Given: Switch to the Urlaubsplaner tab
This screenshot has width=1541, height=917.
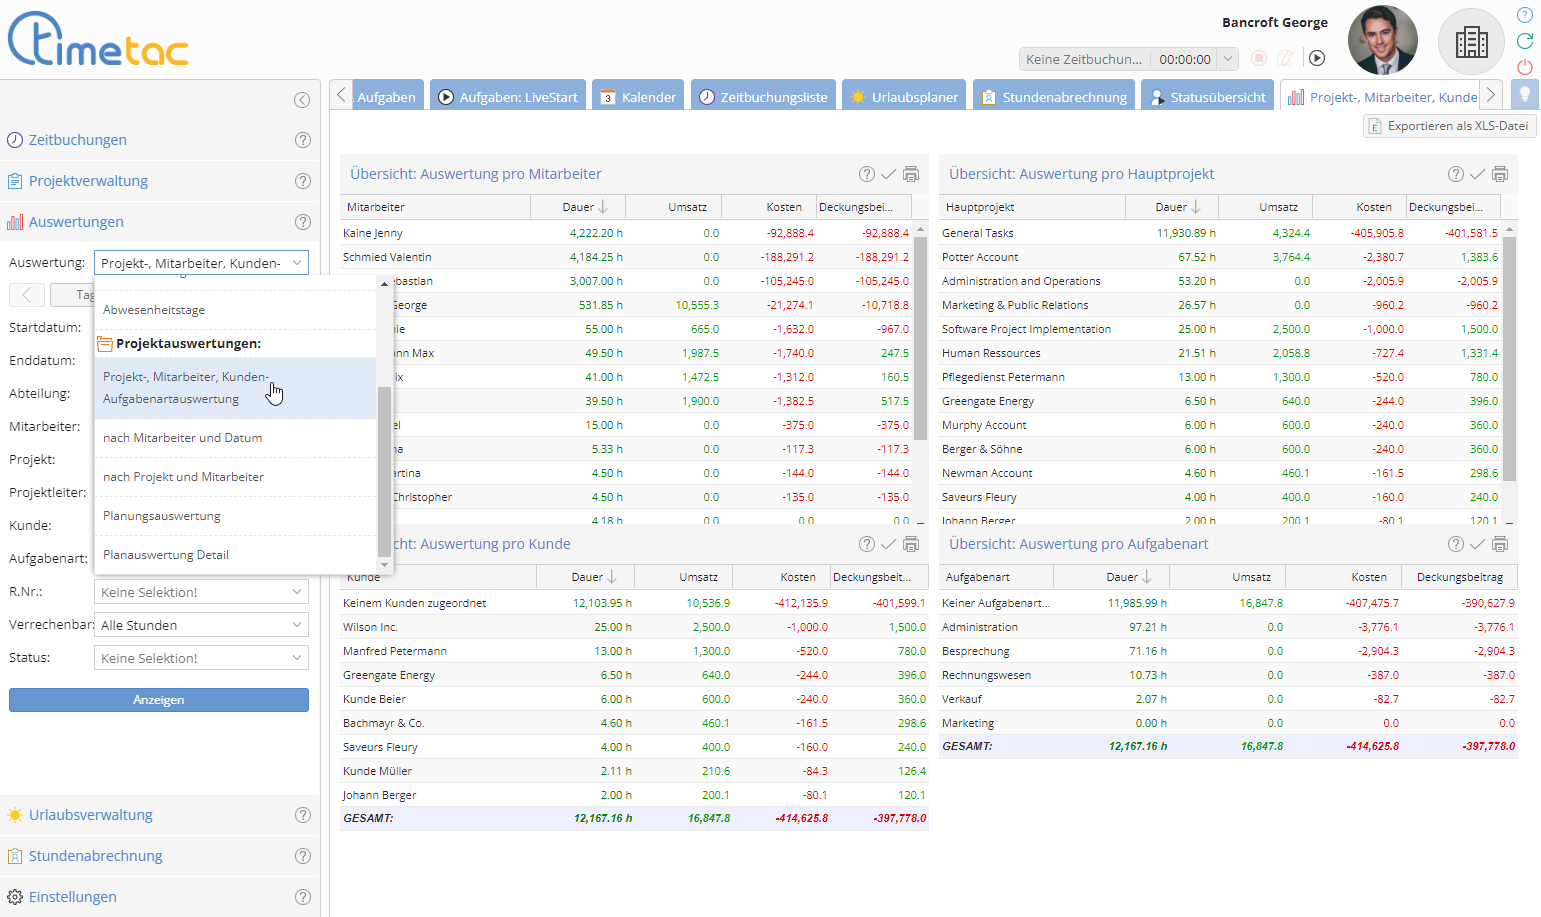Looking at the screenshot, I should point(904,97).
